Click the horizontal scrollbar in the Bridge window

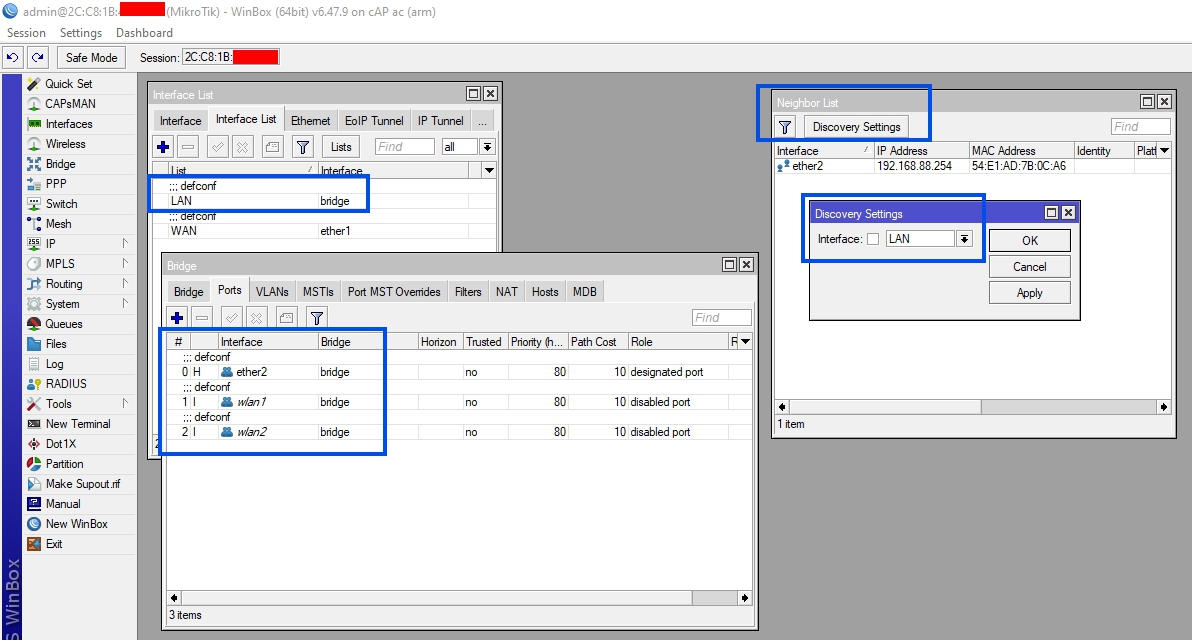pyautogui.click(x=459, y=598)
